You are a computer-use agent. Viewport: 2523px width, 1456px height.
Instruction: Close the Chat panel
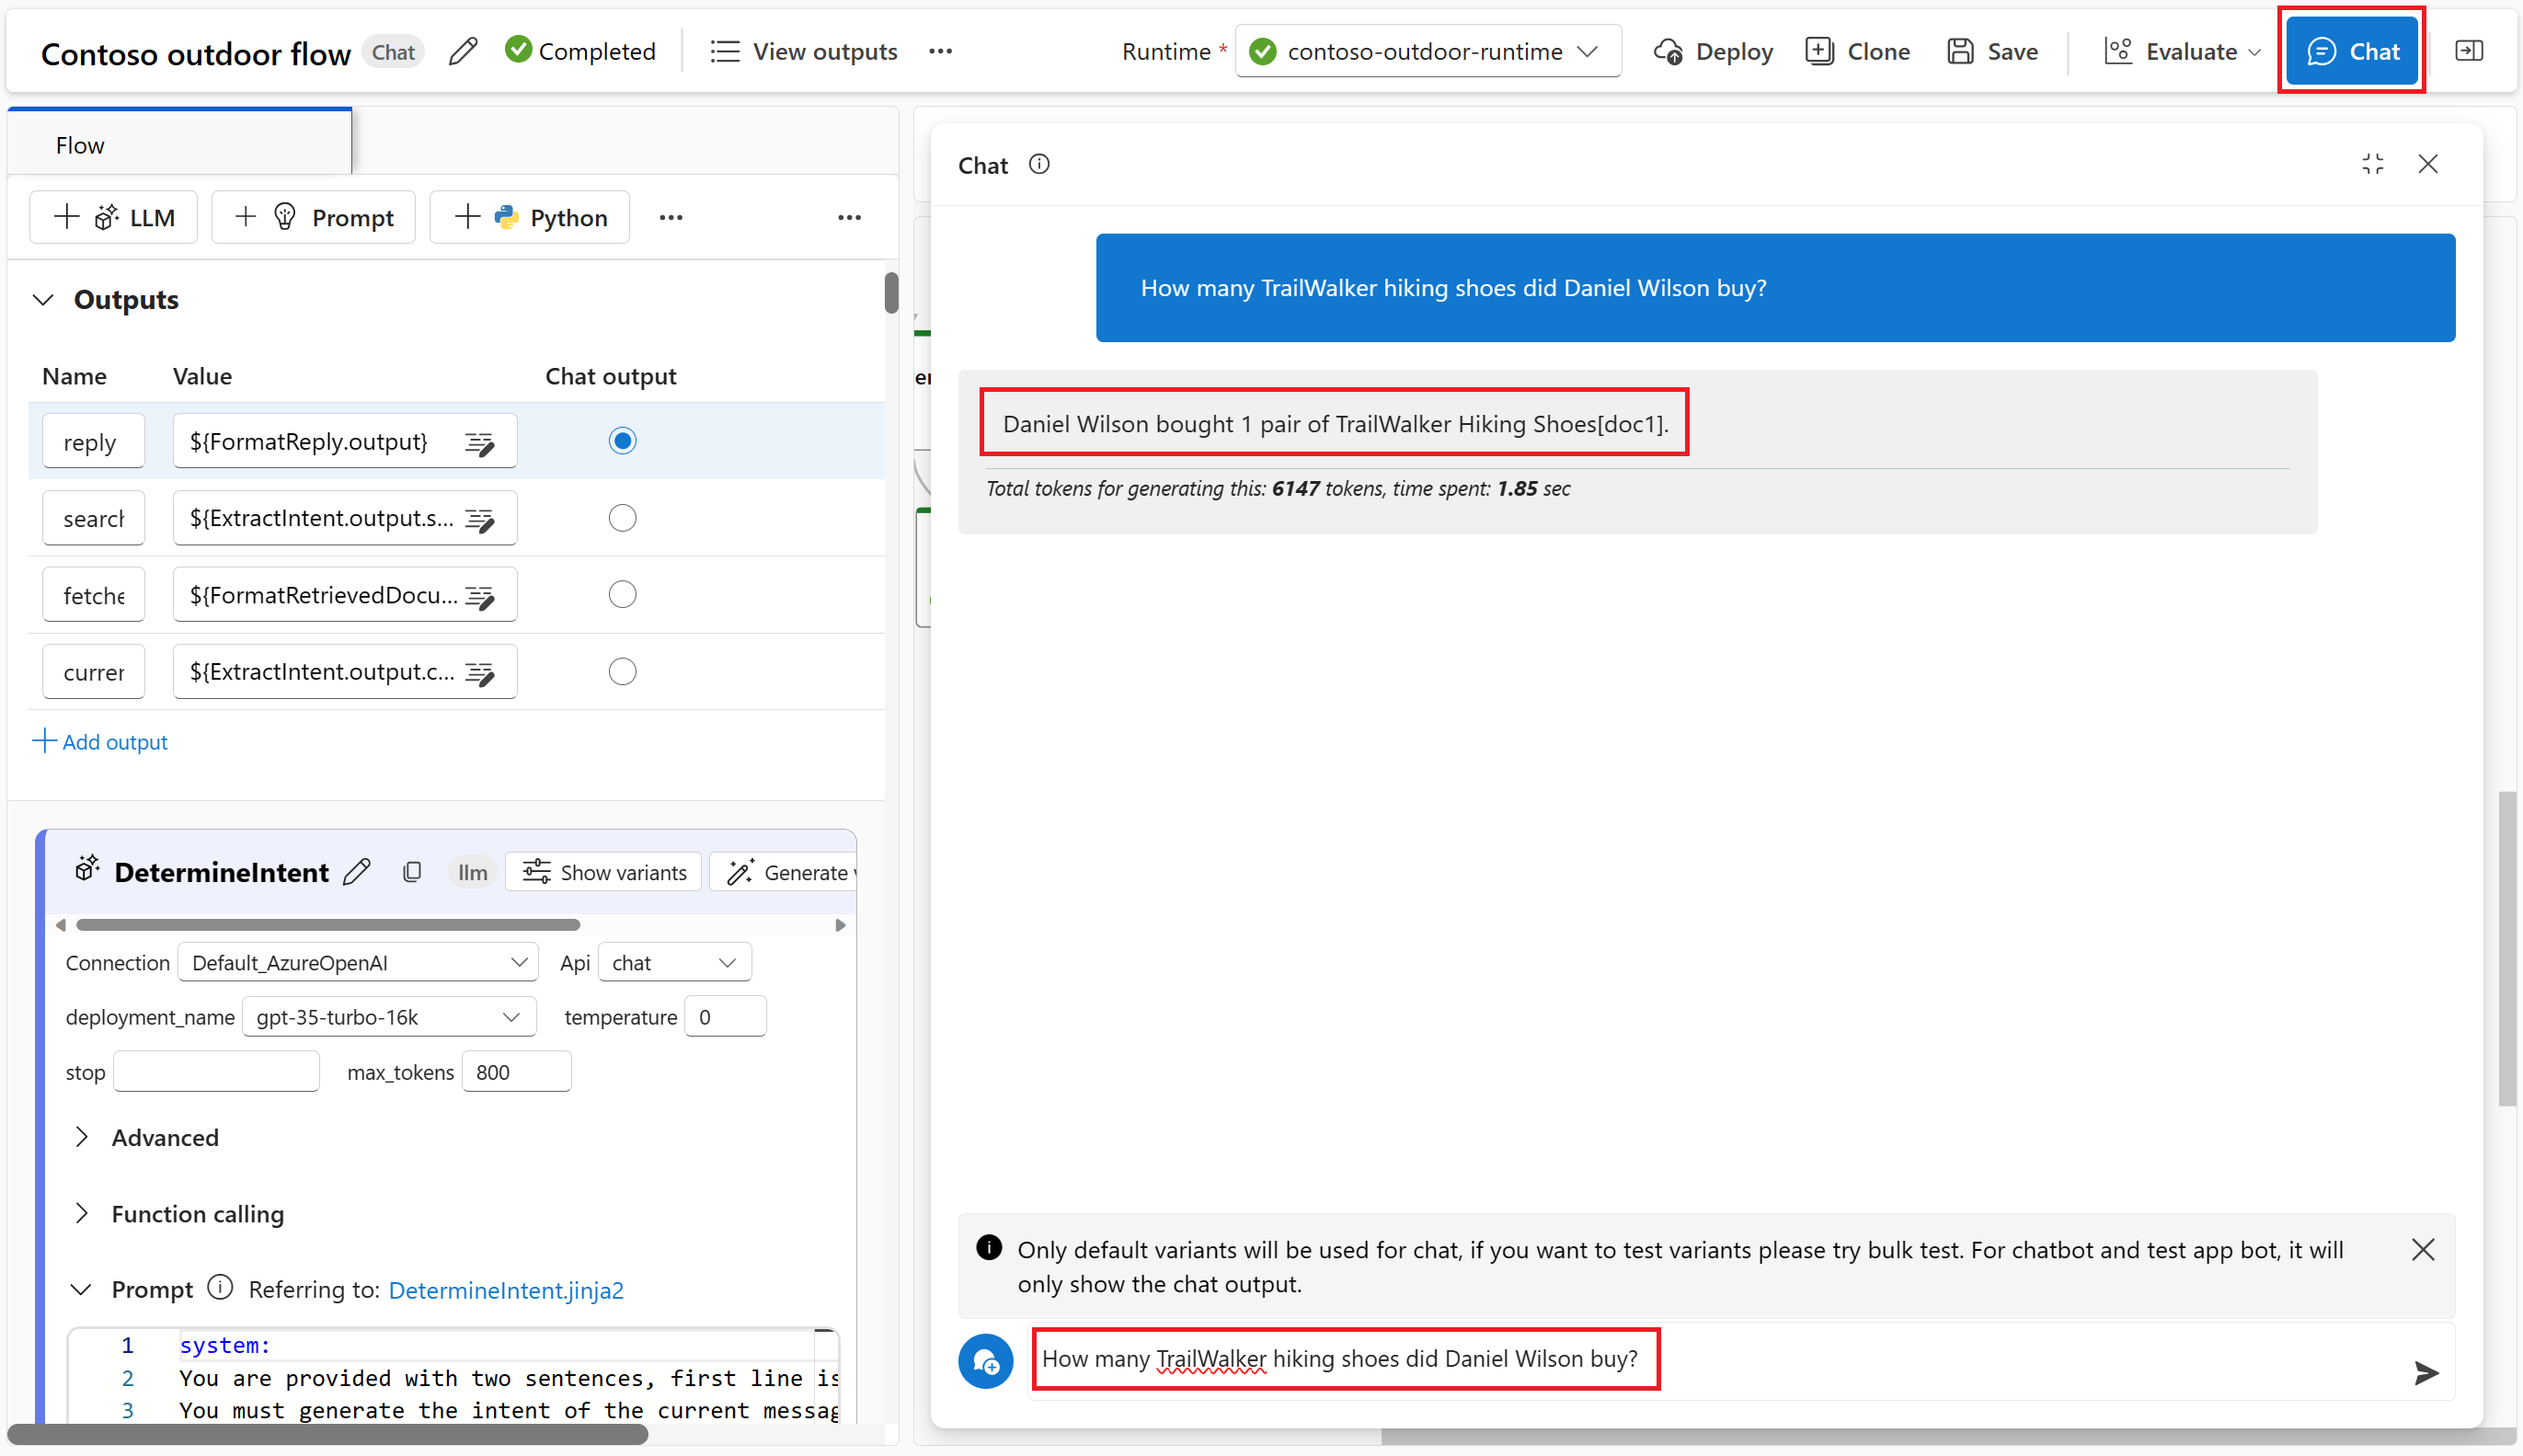tap(2428, 164)
